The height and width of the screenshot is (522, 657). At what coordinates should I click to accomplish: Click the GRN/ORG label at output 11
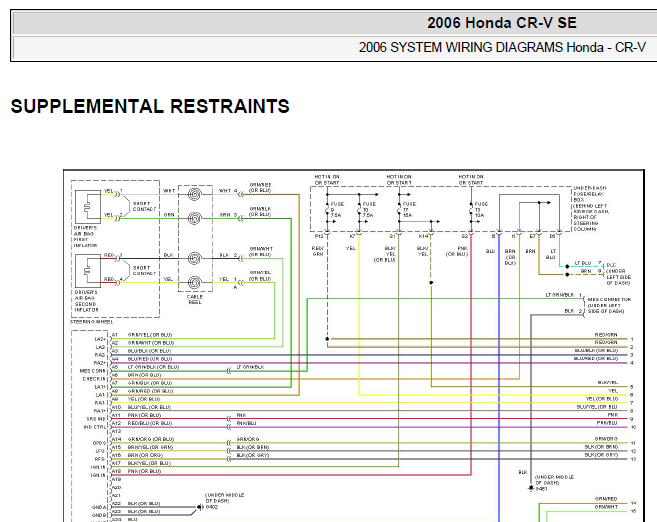606,439
